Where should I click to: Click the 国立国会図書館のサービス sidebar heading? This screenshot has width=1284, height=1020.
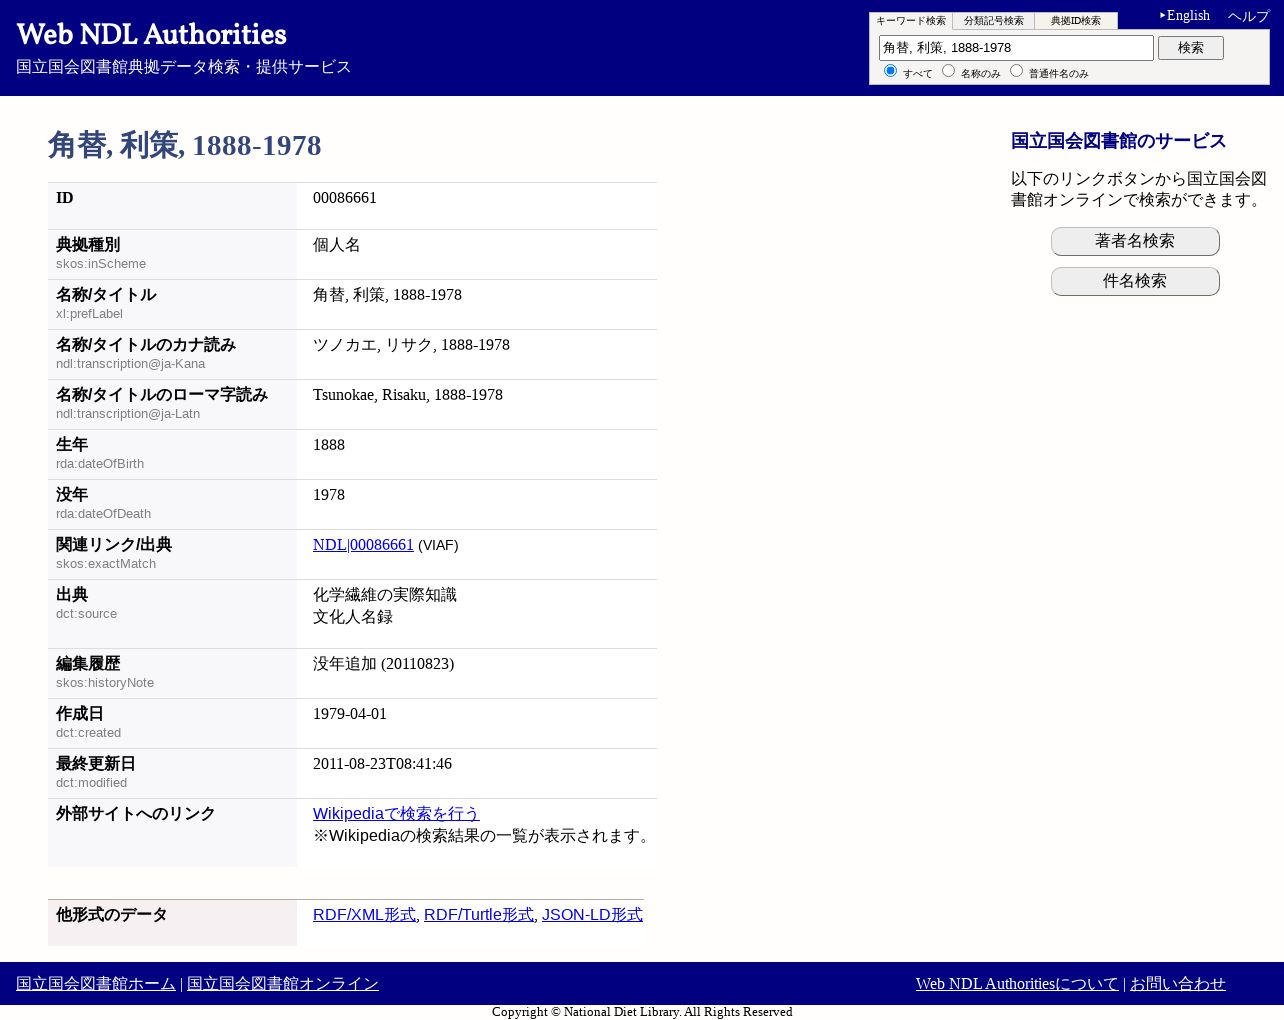[1118, 141]
